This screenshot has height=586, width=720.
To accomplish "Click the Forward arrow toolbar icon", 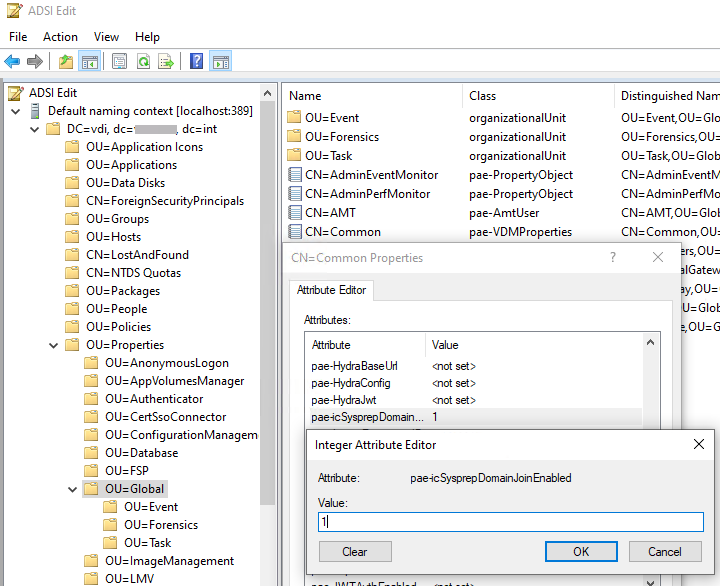I will 35,61.
